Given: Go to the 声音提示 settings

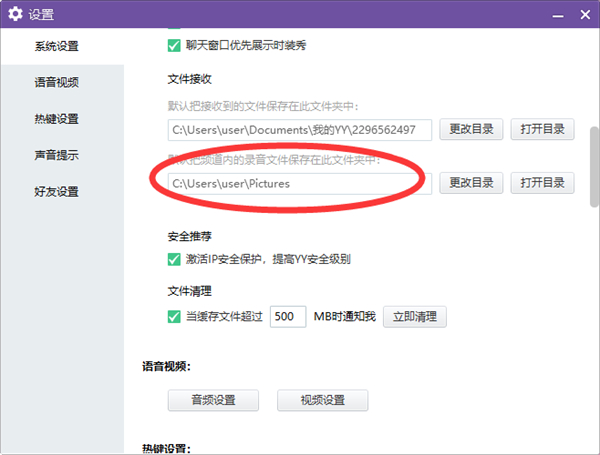Looking at the screenshot, I should [56, 155].
